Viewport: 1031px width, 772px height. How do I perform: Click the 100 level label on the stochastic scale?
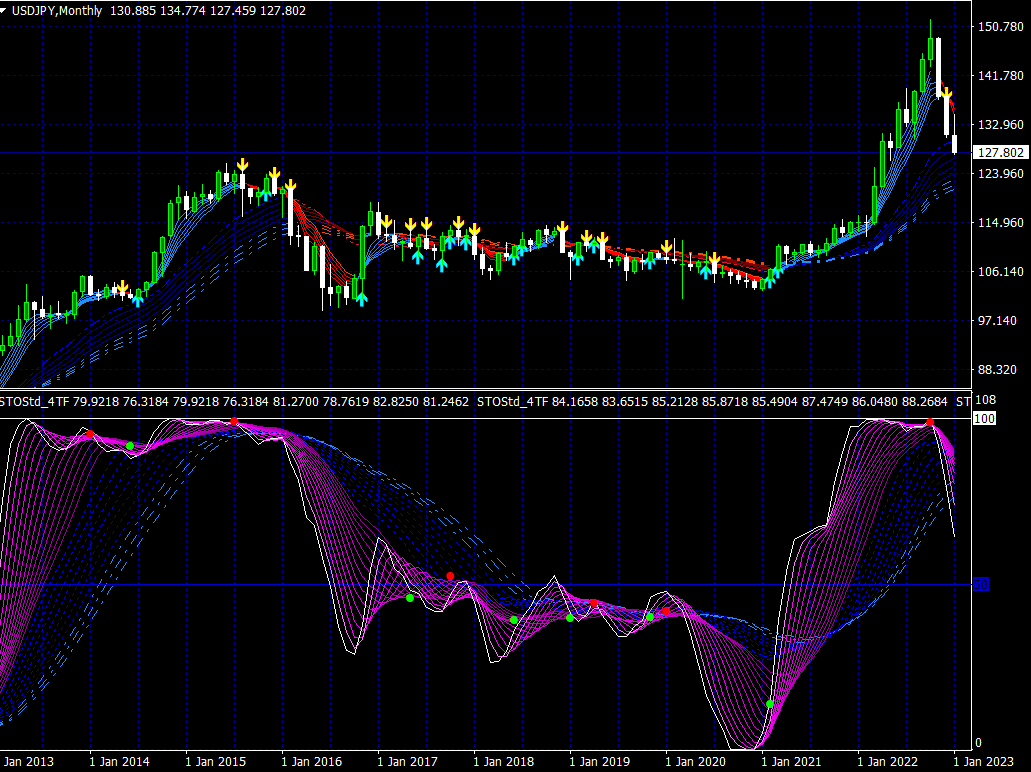click(x=983, y=418)
